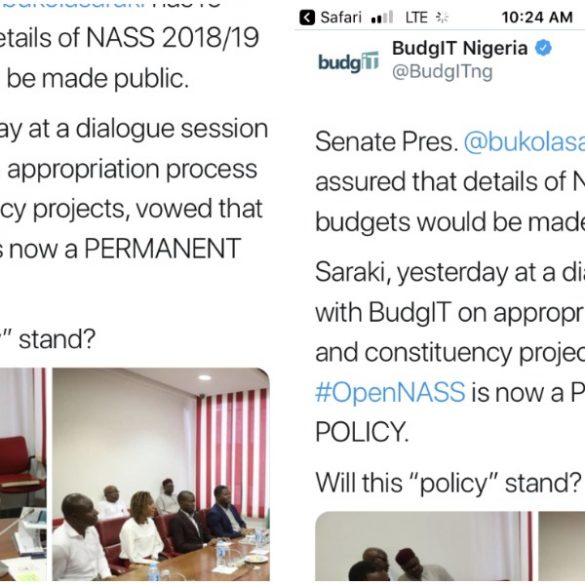Tap the 10:24 AM clock
Image resolution: width=585 pixels, height=585 pixels.
click(x=537, y=18)
